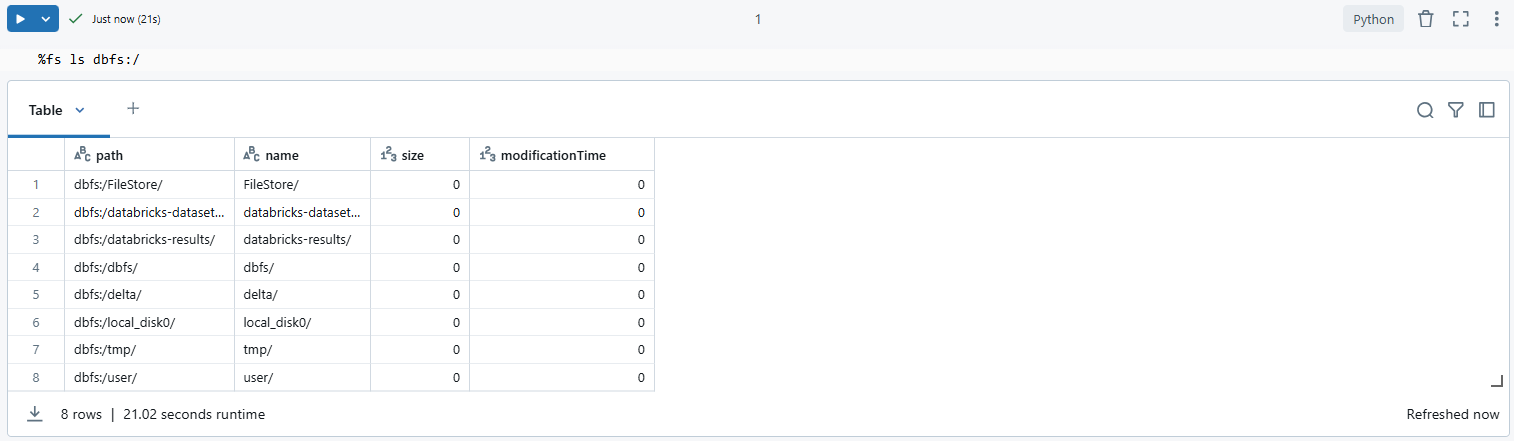Select the dbfs:/FileStore/ path cell

click(x=118, y=184)
